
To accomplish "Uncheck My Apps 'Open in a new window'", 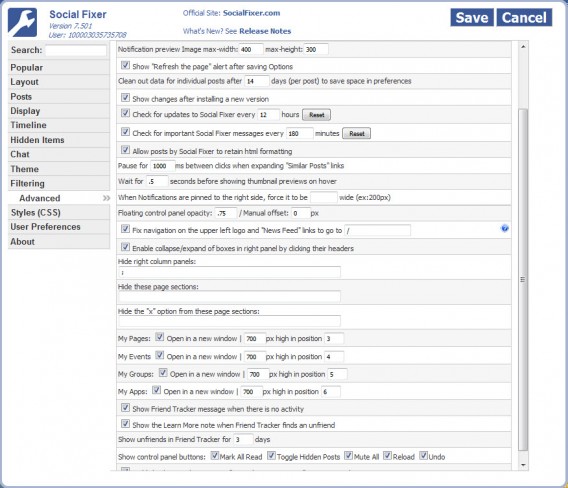I will pos(156,390).
